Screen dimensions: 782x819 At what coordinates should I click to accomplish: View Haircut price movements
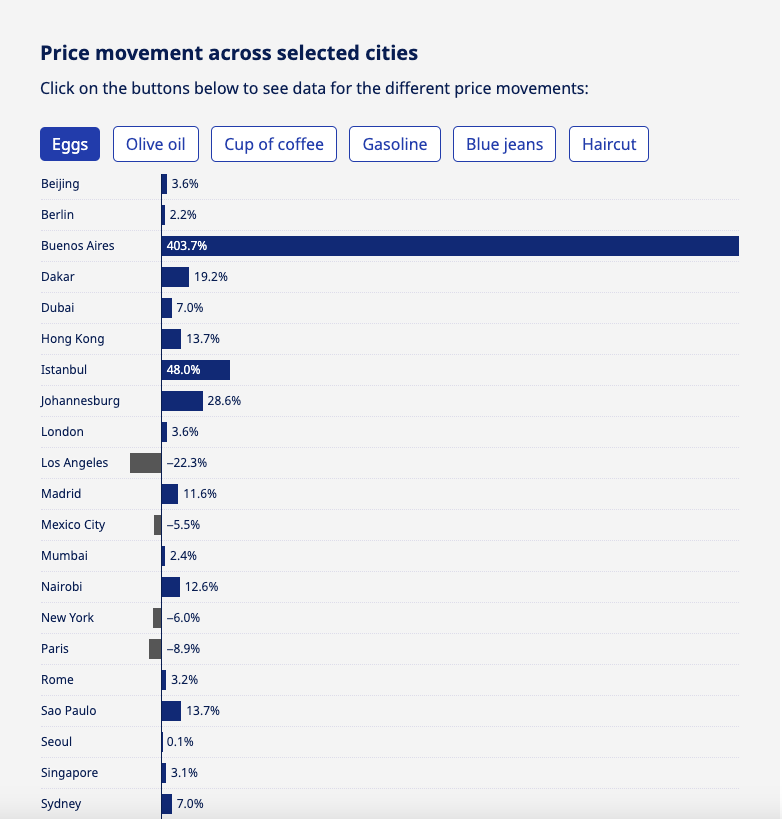coord(609,144)
